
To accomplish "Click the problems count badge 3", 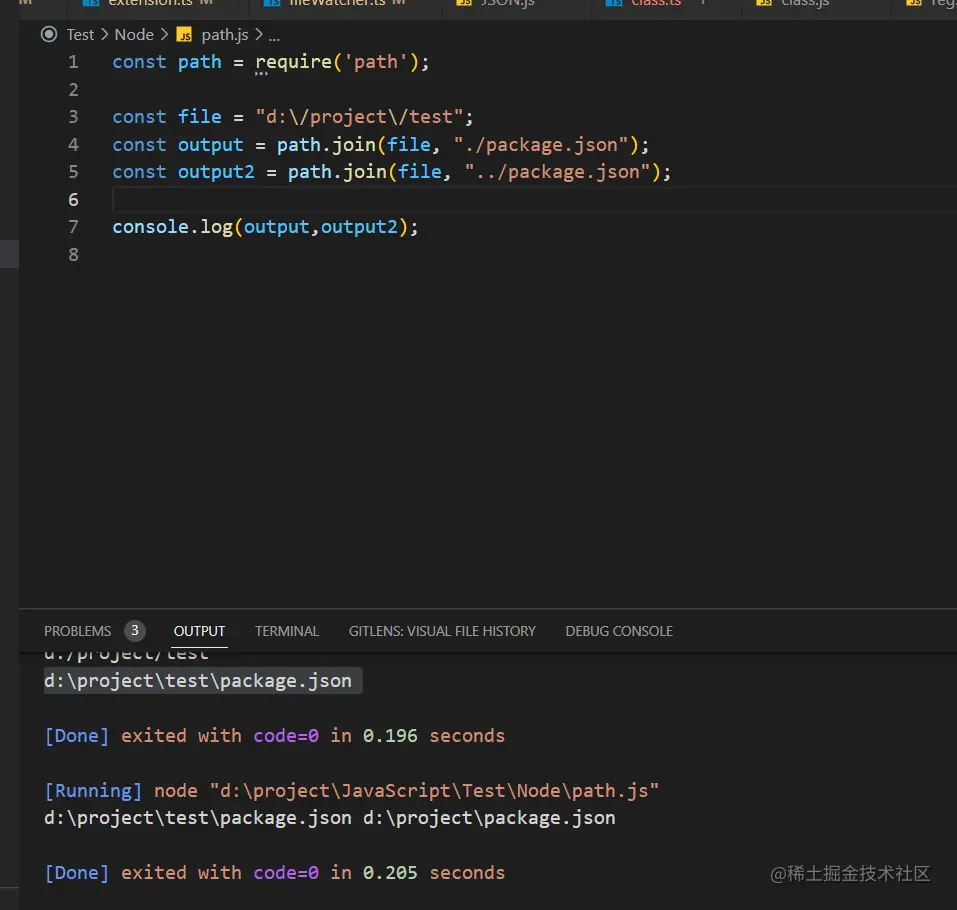I will tap(135, 630).
